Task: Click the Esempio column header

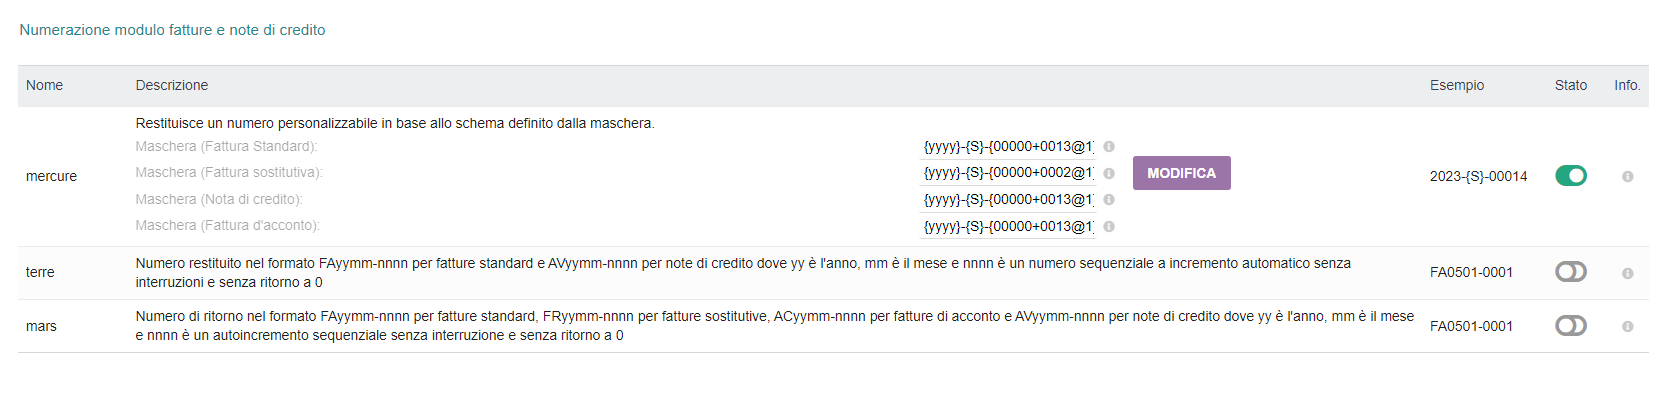Action: (1457, 85)
